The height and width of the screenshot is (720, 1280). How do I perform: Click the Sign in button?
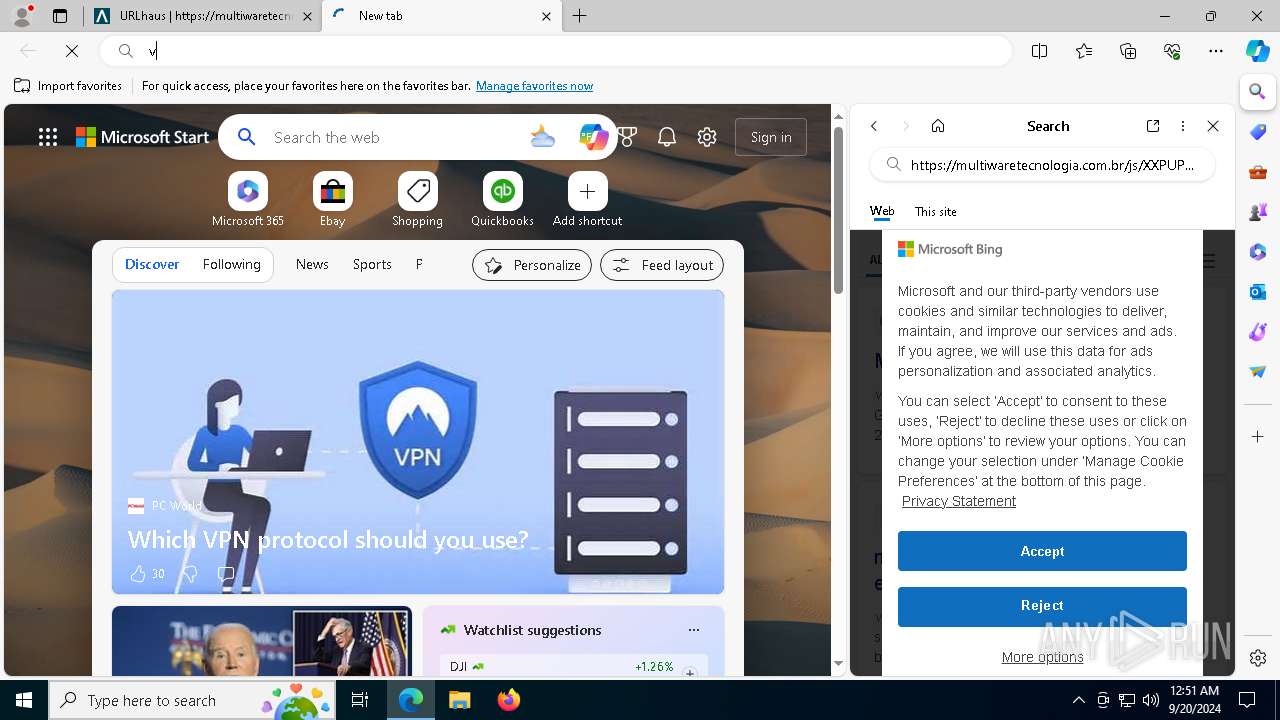(771, 137)
